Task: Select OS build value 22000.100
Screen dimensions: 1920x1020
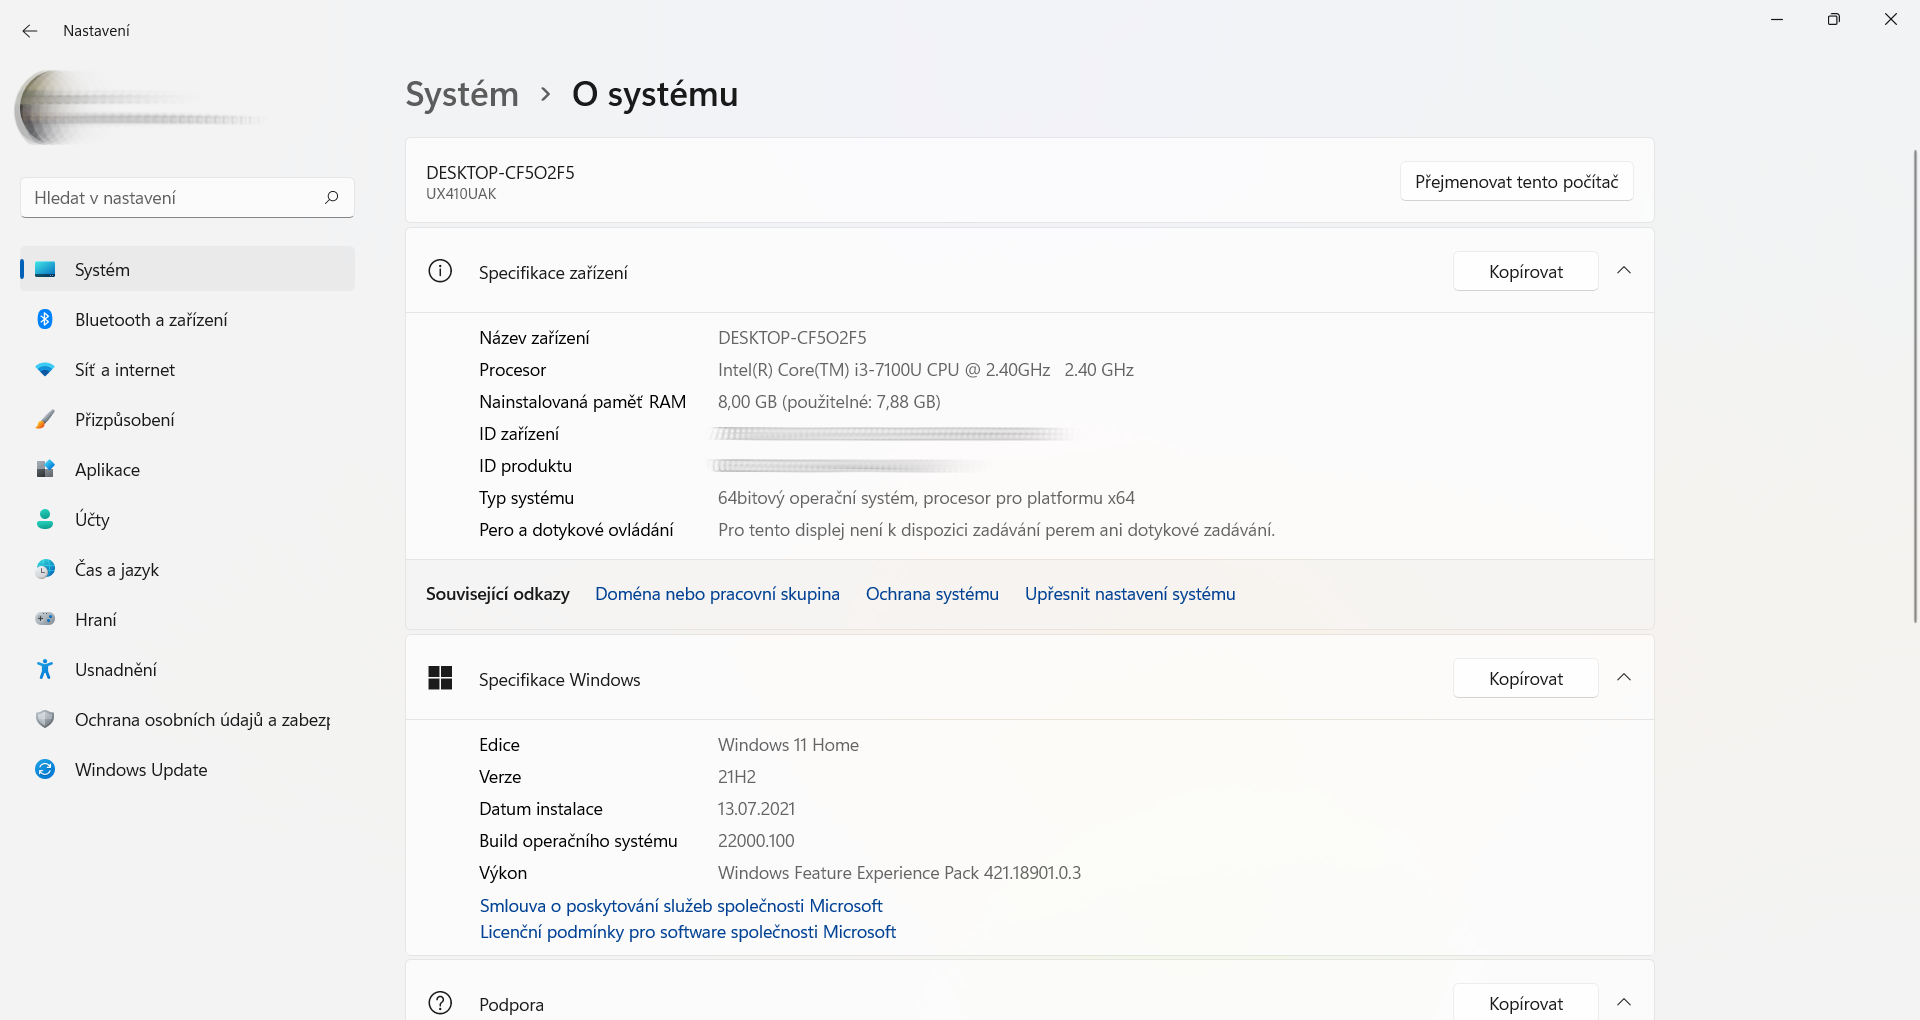Action: (756, 841)
